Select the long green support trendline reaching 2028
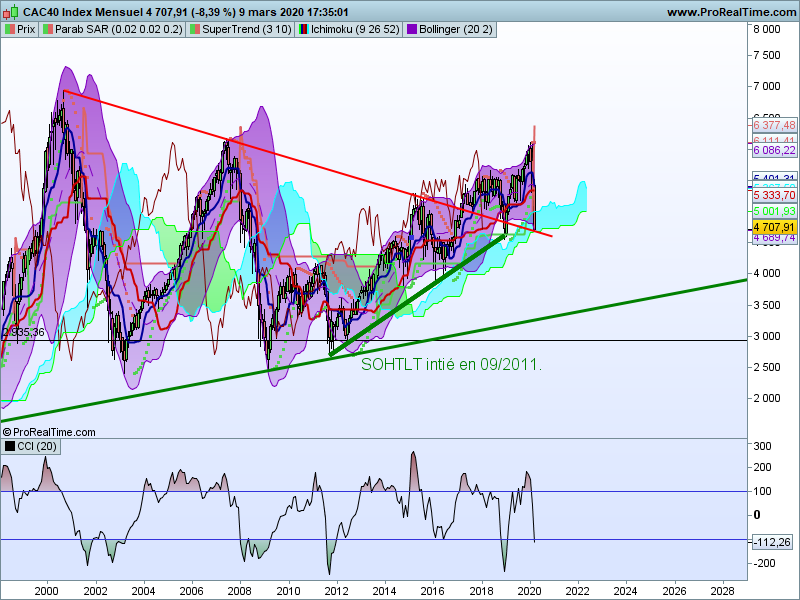Image resolution: width=800 pixels, height=600 pixels. [374, 351]
